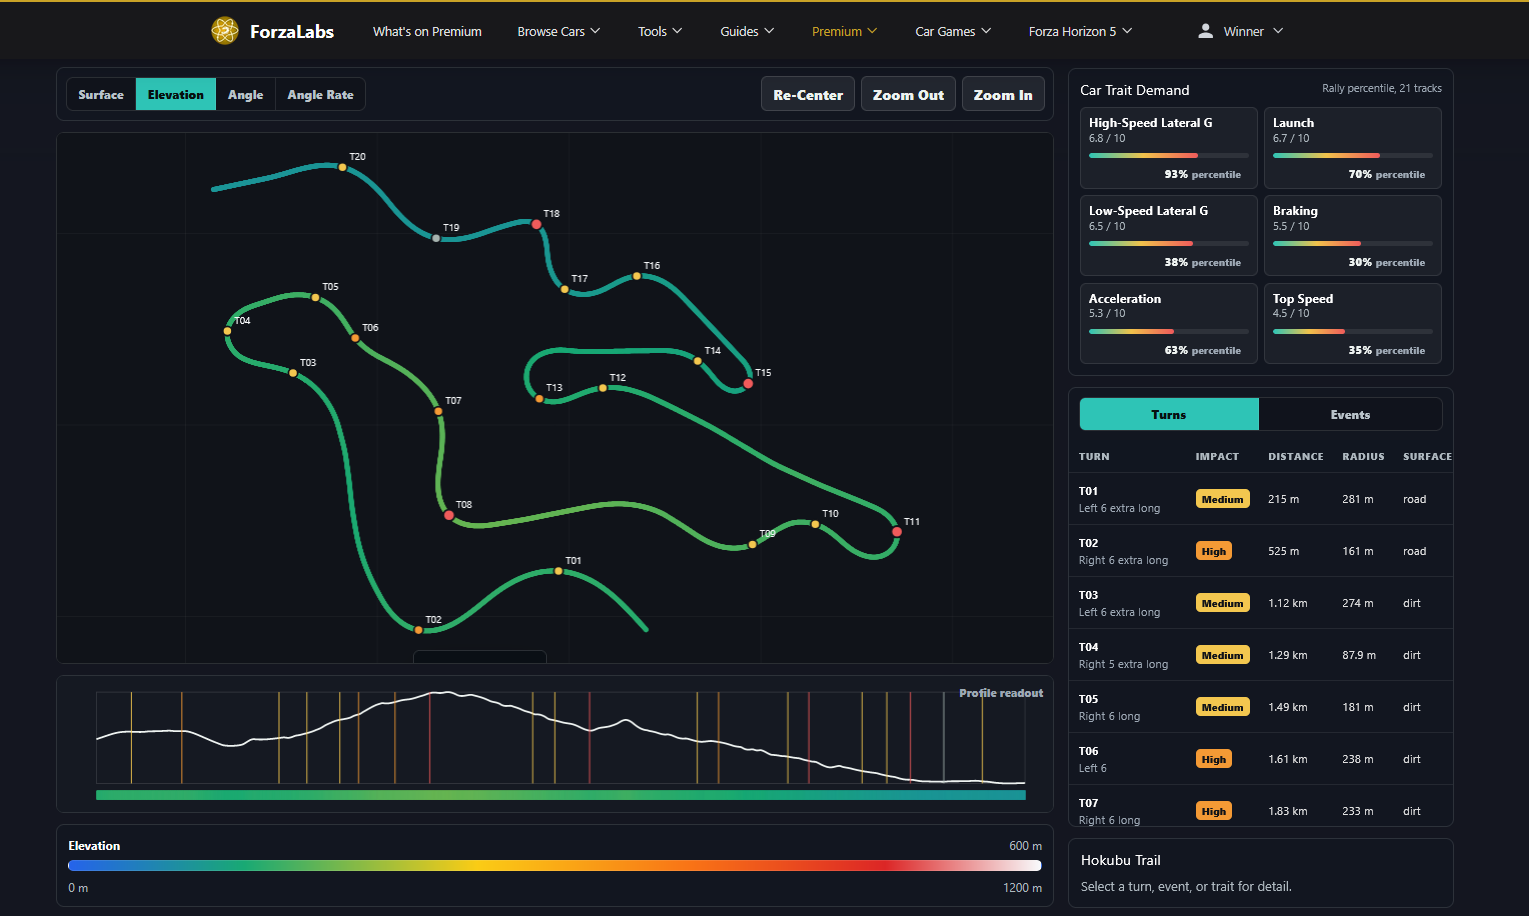Click the 87.9 m radius value

click(x=1359, y=655)
